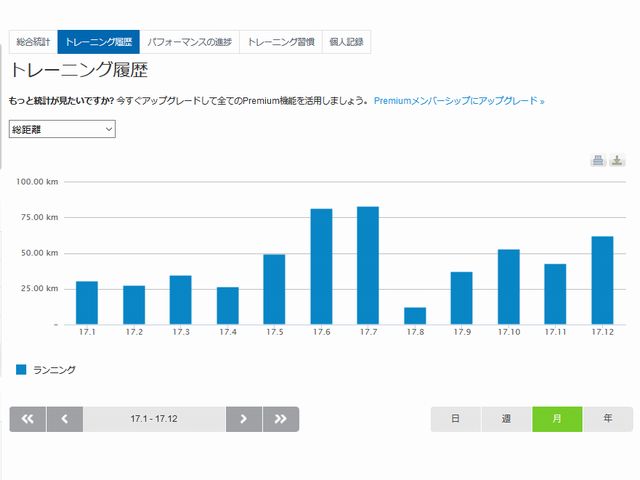This screenshot has width=640, height=480.
Task: Open the 総距離 metric dropdown
Action: point(62,129)
